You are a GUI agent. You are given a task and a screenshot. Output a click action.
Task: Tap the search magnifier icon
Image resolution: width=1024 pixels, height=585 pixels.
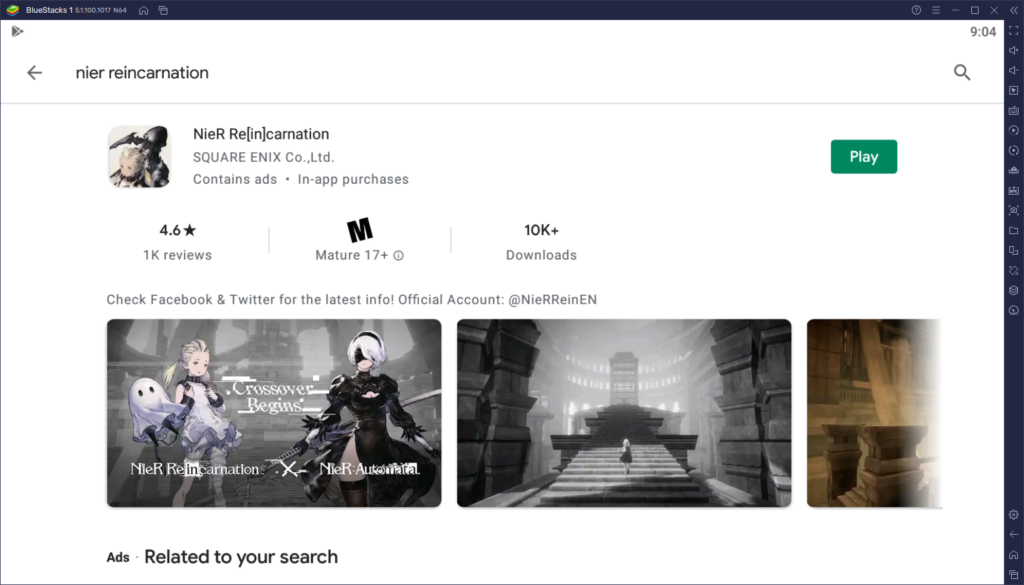coord(962,72)
